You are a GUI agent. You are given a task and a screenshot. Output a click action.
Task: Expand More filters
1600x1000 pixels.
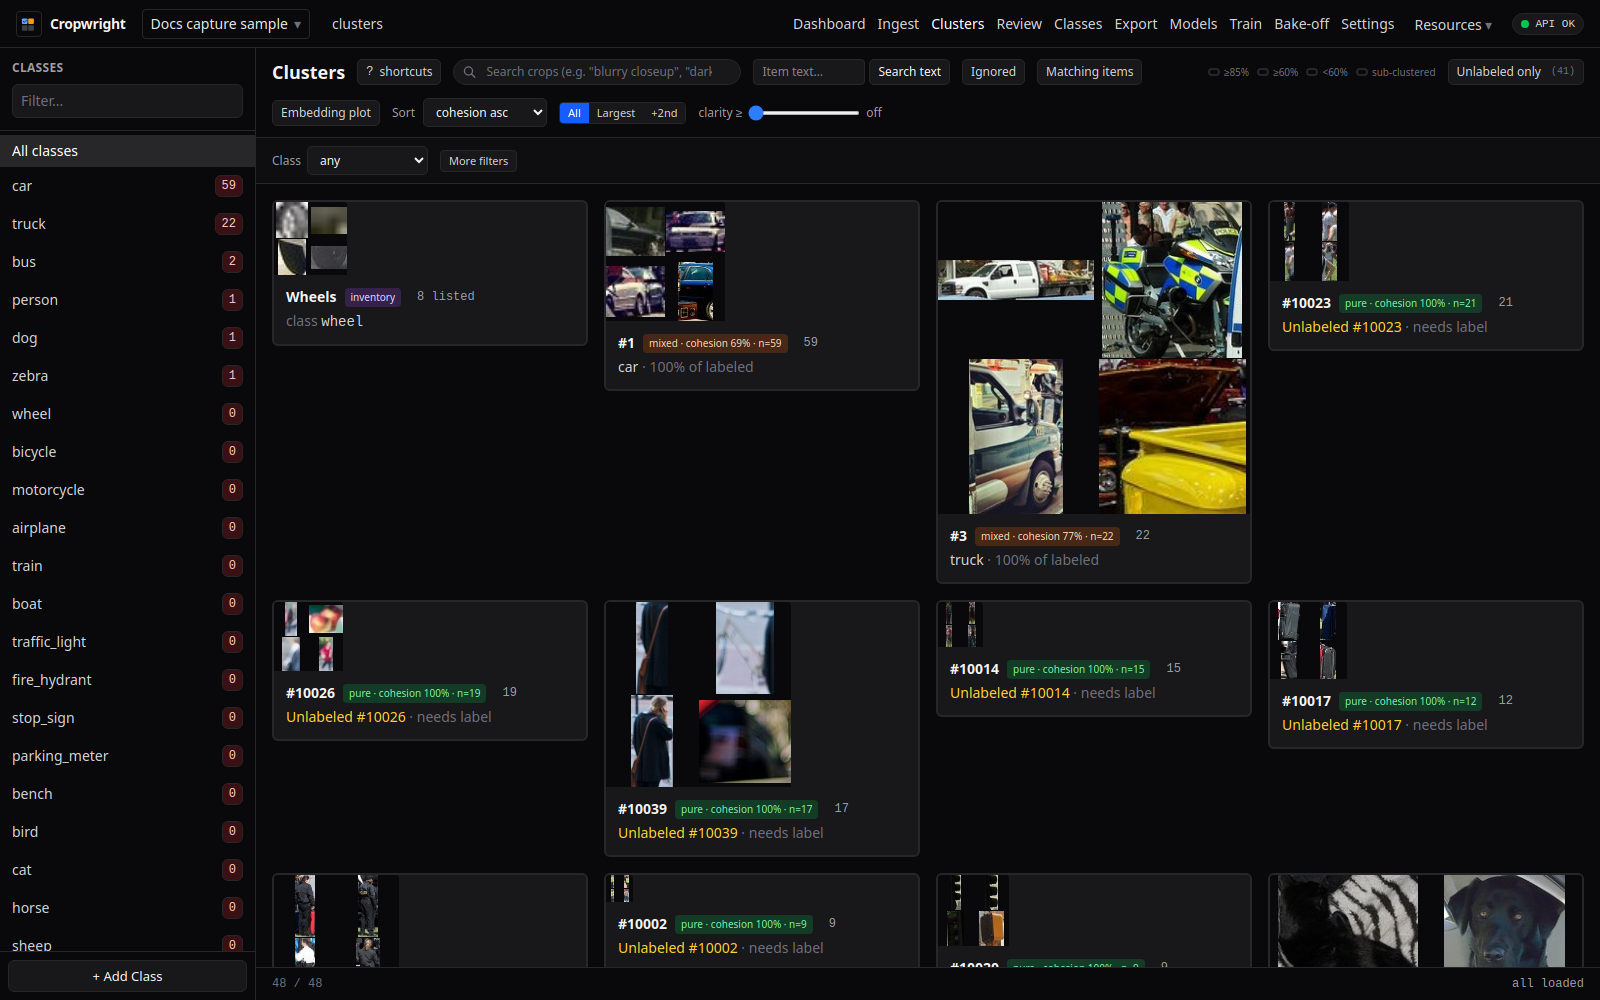pyautogui.click(x=478, y=161)
